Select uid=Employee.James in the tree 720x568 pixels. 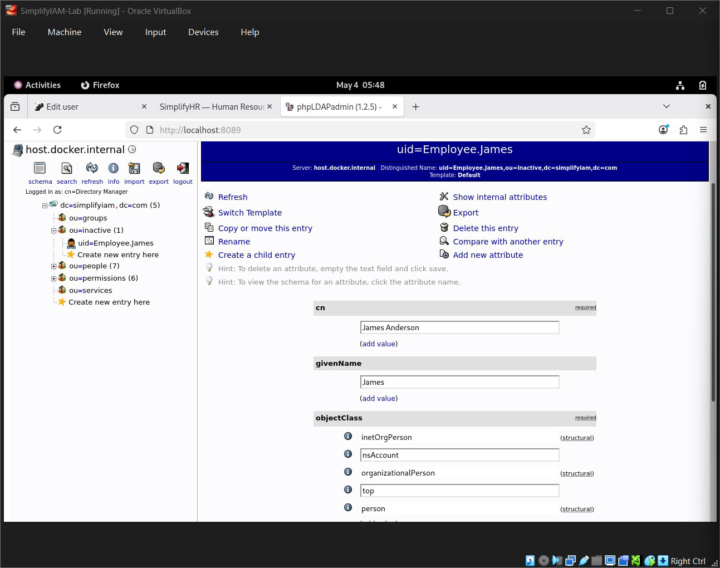tap(115, 243)
